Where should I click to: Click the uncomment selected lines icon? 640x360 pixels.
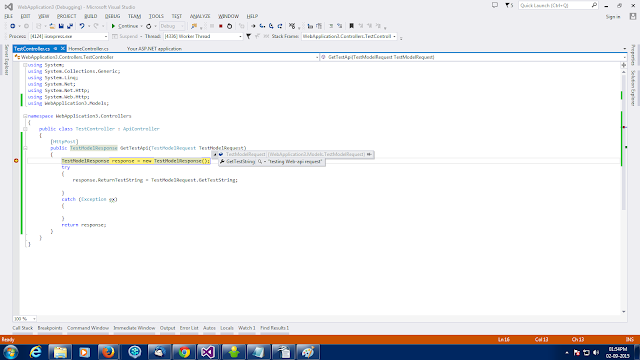340,26
